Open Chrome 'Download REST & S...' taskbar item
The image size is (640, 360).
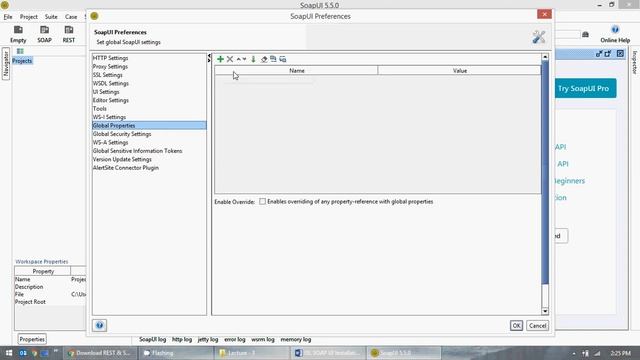pos(100,353)
